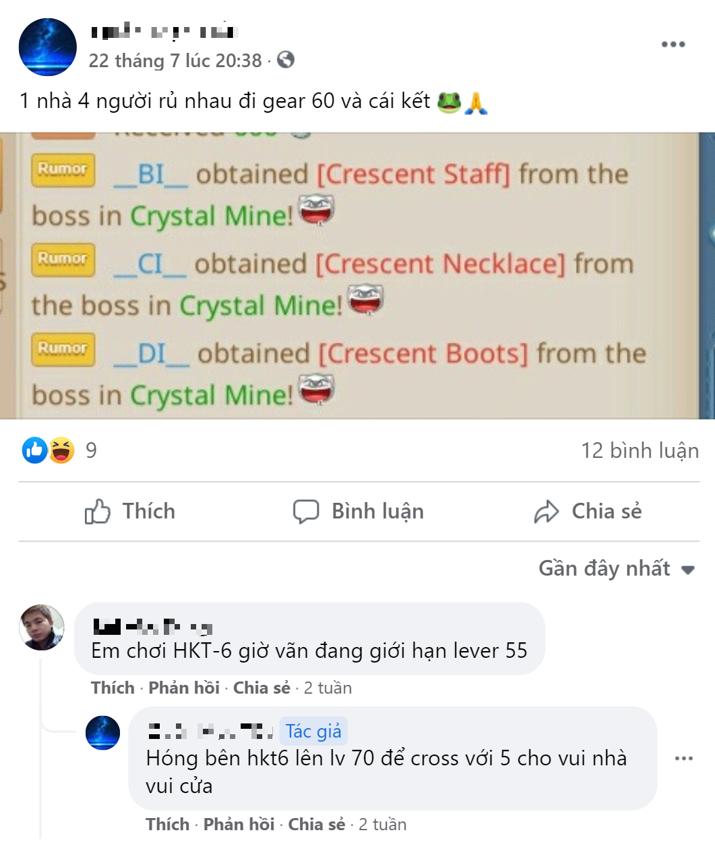
Task: Reply to the HKT-6 lever 55 comment
Action: [x=184, y=688]
